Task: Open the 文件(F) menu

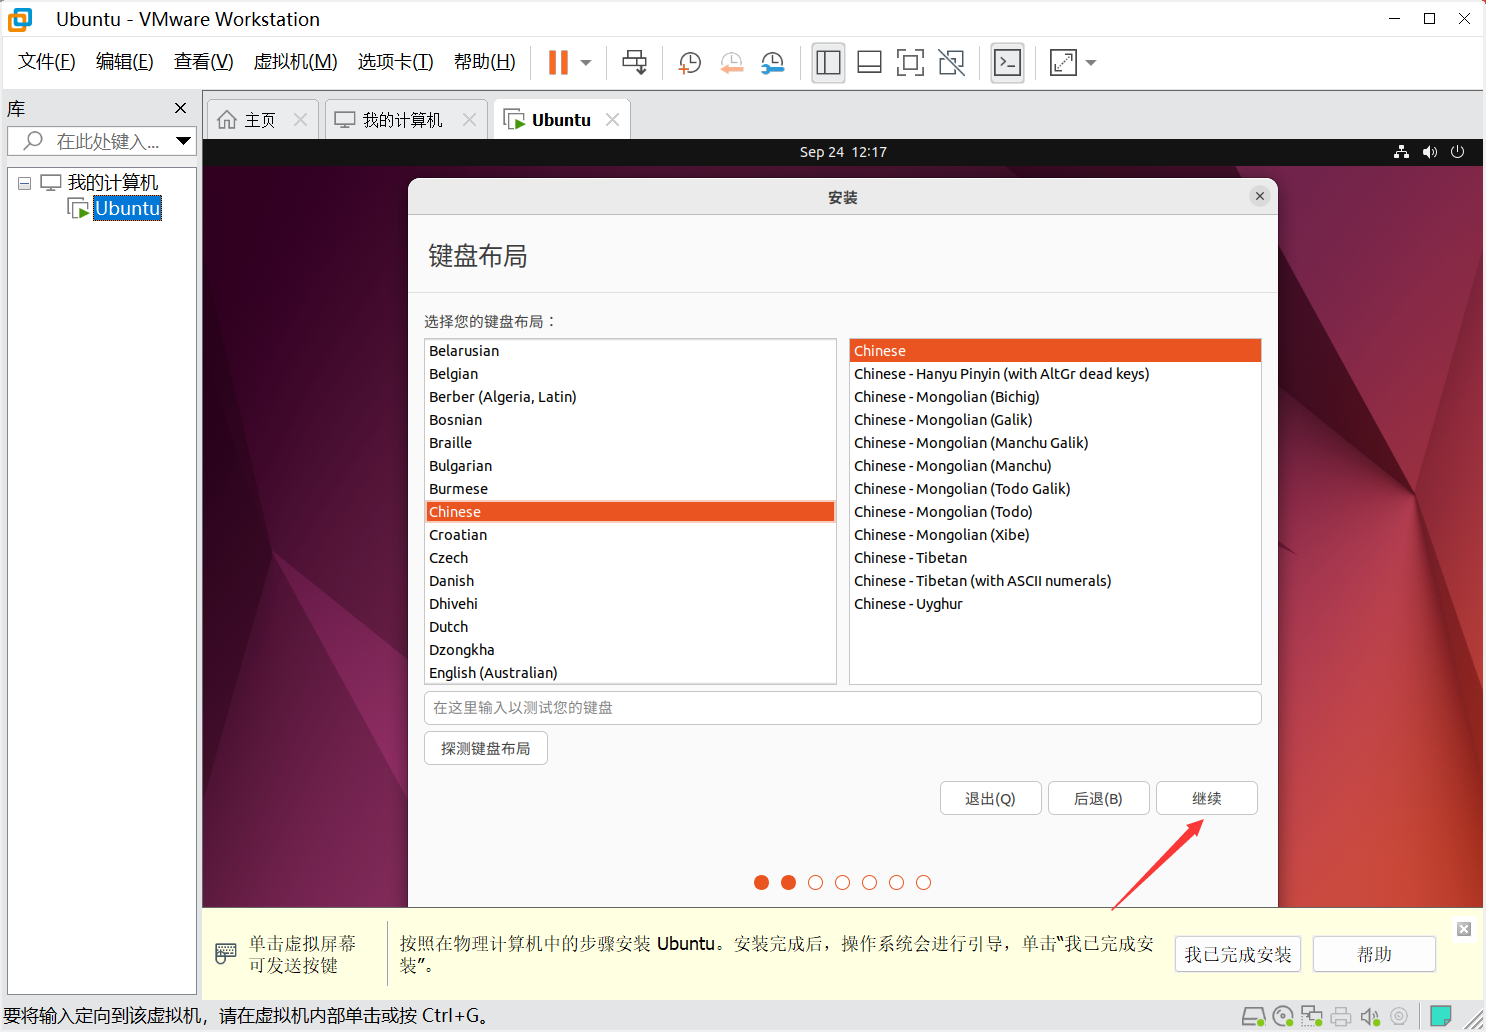Action: pos(47,62)
